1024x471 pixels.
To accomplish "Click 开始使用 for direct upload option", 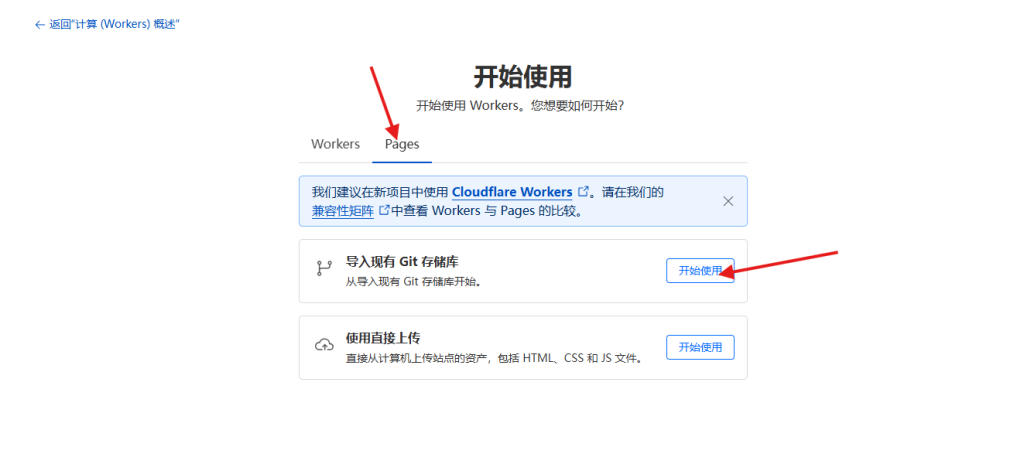I will tap(700, 348).
